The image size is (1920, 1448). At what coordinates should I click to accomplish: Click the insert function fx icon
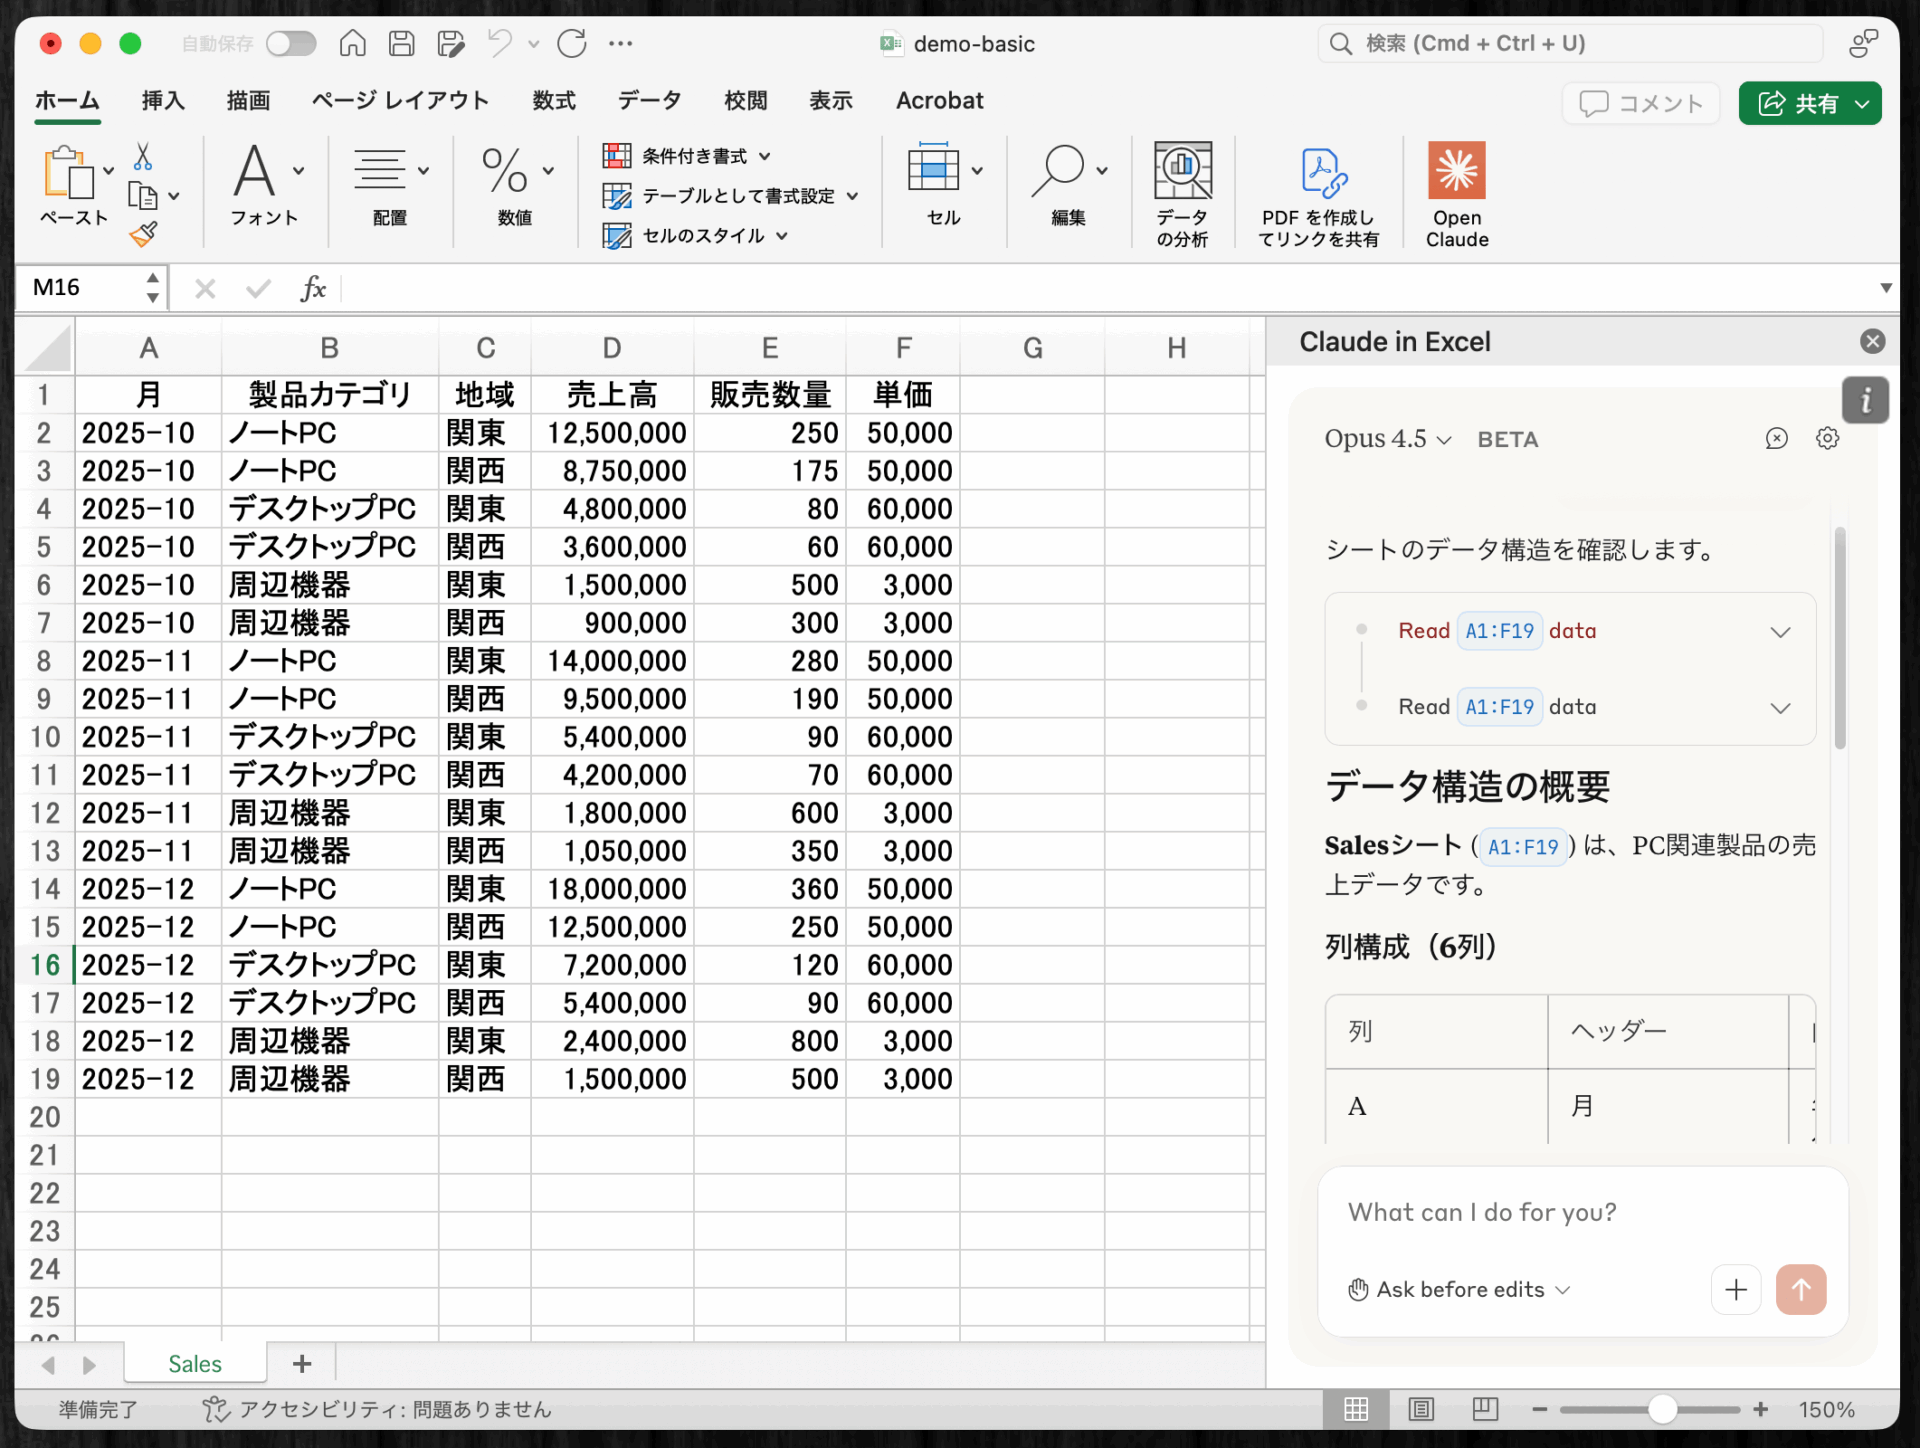pos(313,289)
